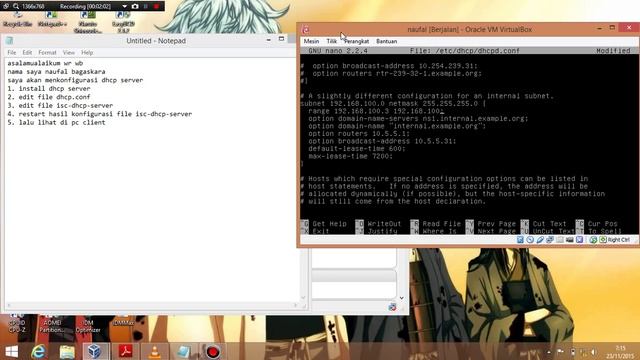Stop the recording with the red button
The height and width of the screenshot is (360, 640).
click(156, 6)
